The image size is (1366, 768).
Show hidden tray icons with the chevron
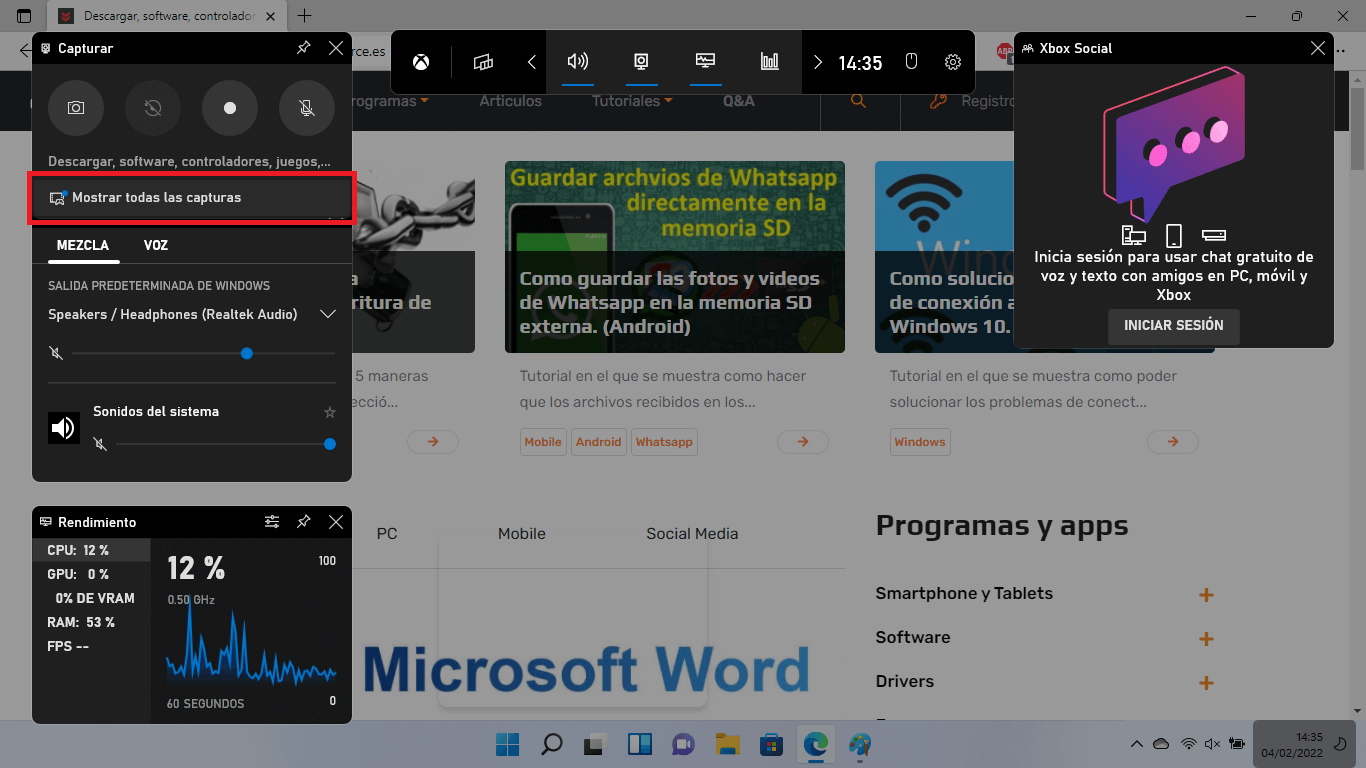1136,744
